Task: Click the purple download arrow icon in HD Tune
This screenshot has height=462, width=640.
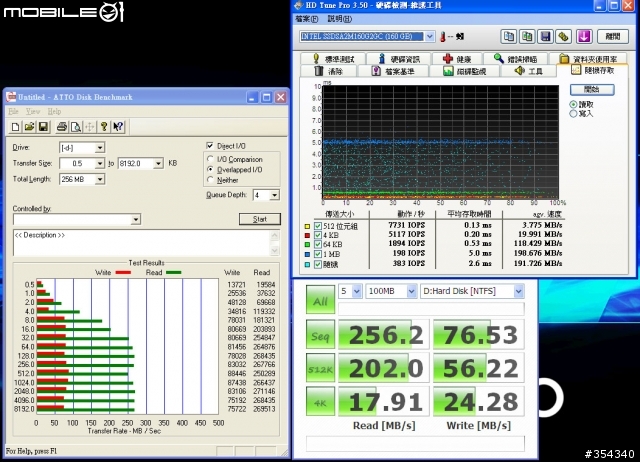Action: pyautogui.click(x=584, y=37)
